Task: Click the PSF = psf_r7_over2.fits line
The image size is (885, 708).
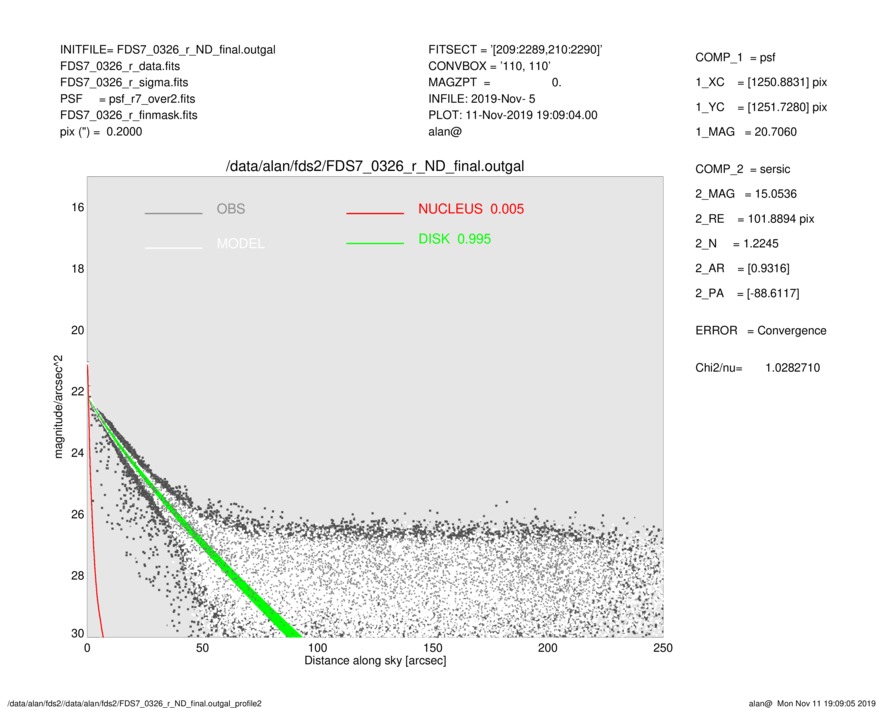Action: tap(128, 99)
